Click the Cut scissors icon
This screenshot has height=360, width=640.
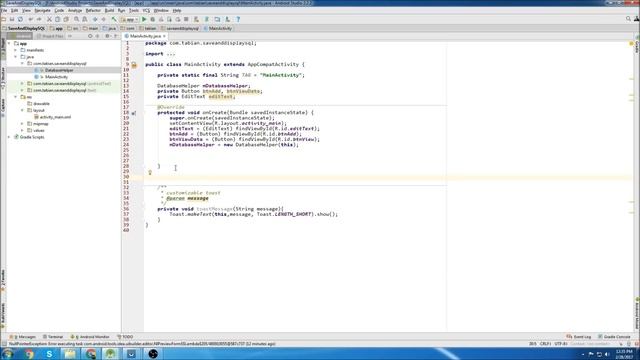[x=49, y=19]
